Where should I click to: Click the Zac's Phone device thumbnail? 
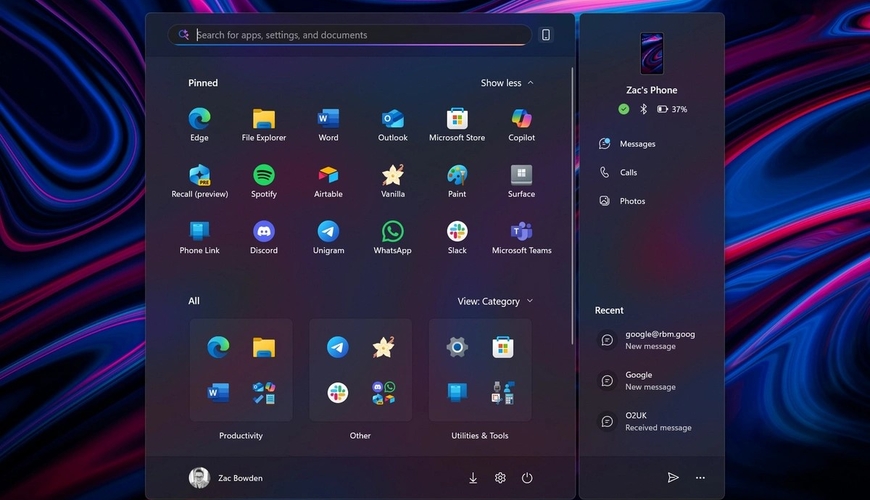[651, 53]
